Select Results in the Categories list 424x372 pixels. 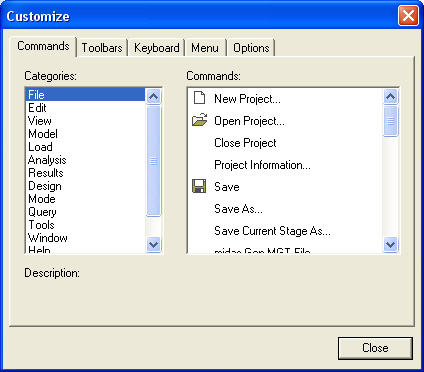tap(46, 173)
